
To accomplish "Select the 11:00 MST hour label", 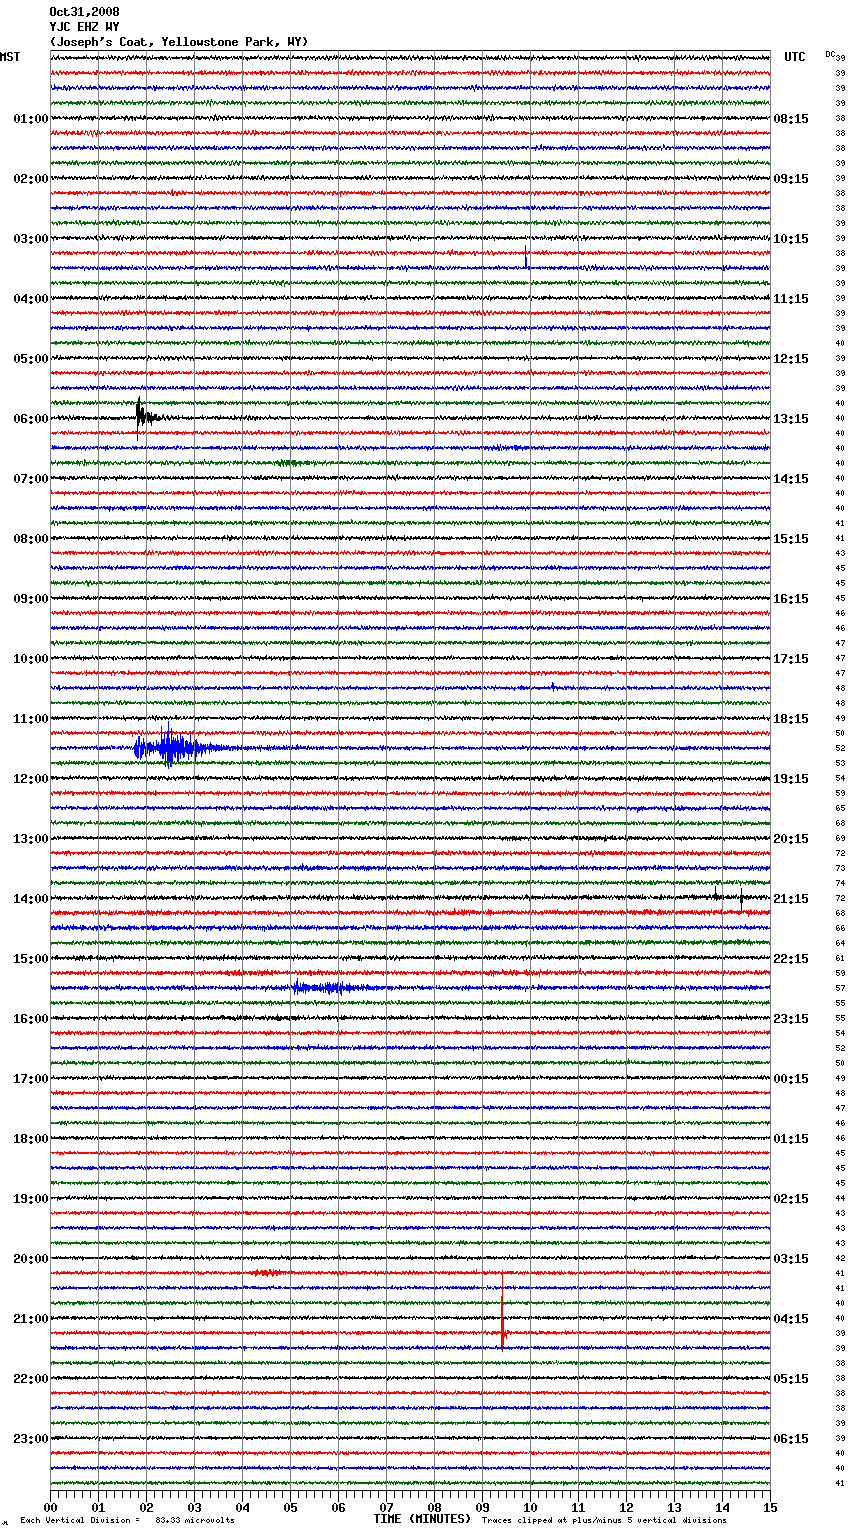I will tap(30, 719).
